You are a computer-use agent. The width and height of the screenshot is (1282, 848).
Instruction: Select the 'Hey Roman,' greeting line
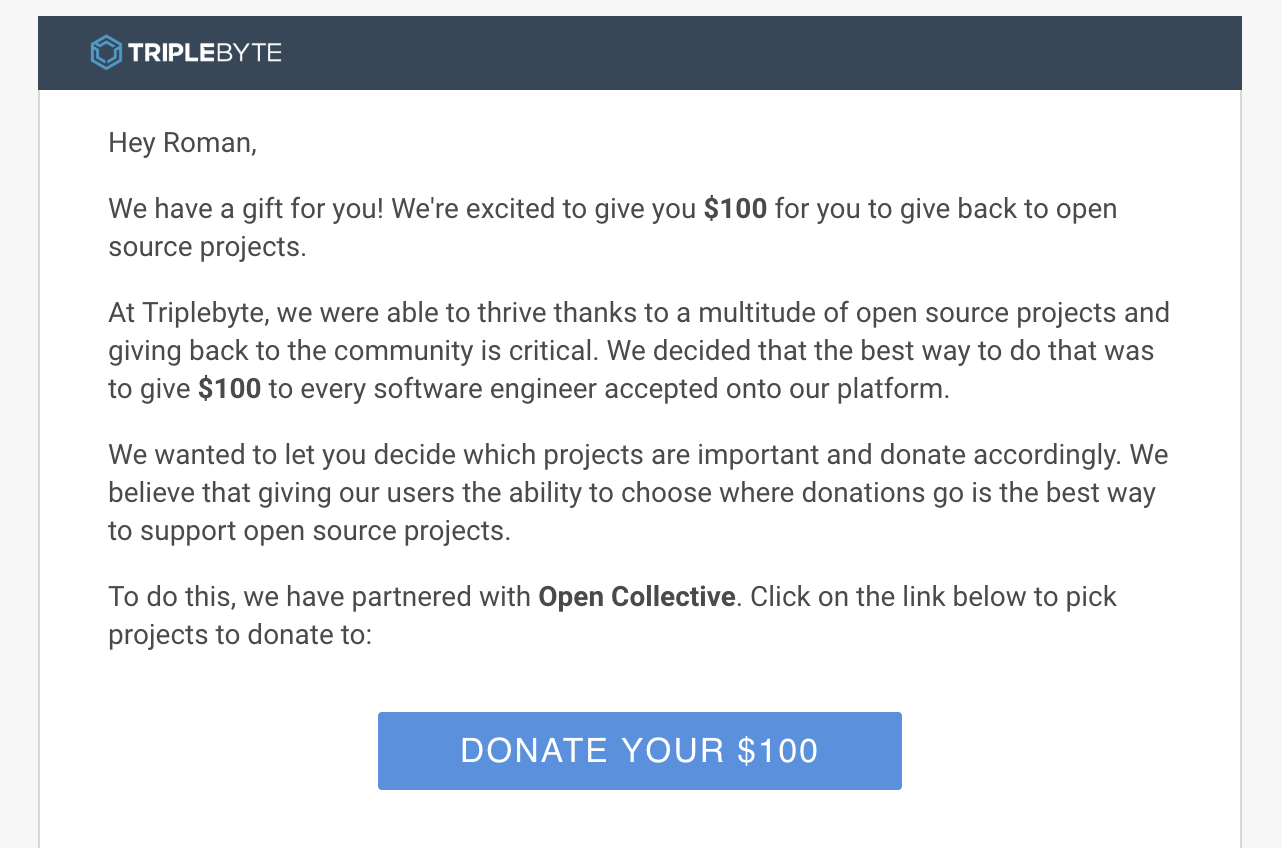pyautogui.click(x=183, y=144)
